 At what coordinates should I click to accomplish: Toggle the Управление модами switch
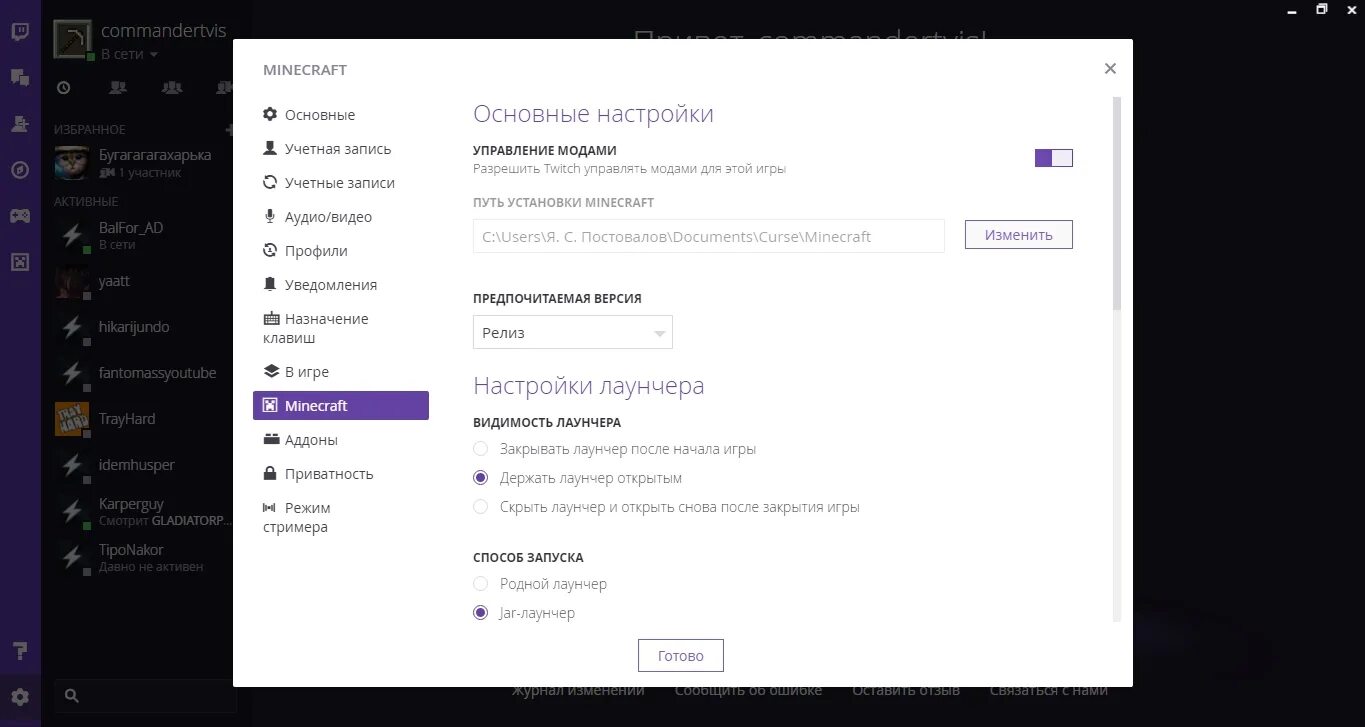coord(1053,158)
